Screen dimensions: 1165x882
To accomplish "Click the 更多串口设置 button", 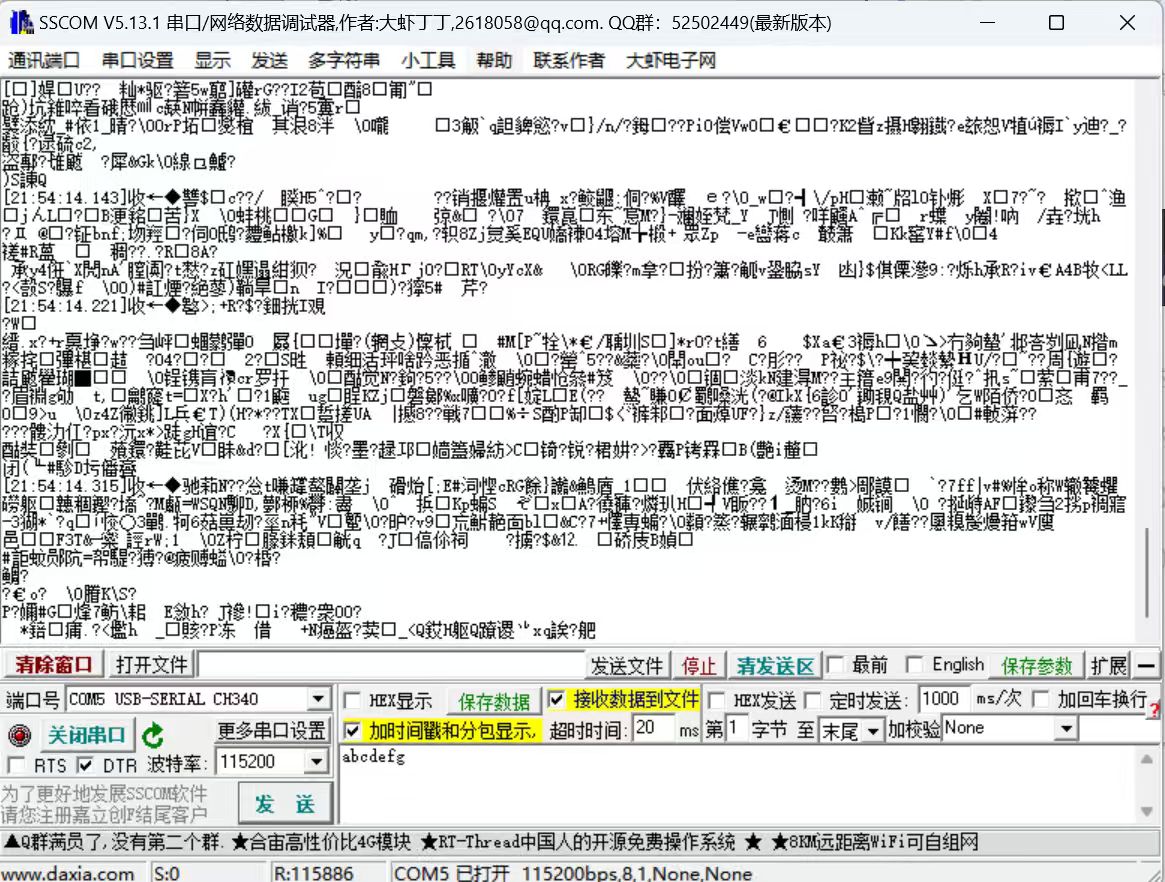I will (271, 730).
